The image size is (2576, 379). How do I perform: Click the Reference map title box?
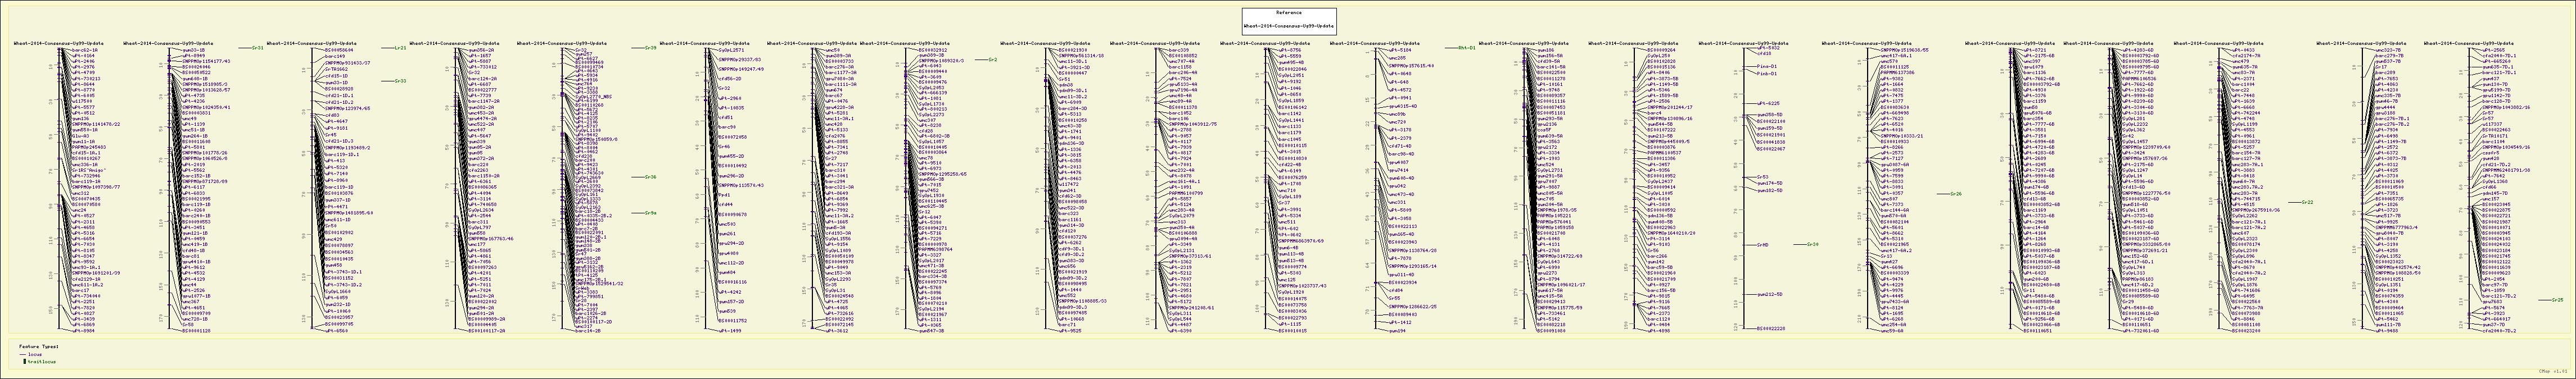[1288, 20]
